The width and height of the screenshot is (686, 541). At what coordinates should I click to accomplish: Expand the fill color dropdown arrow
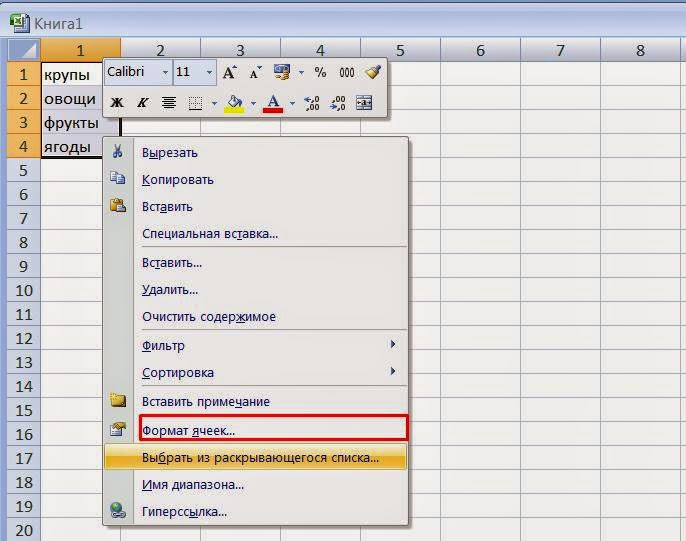(253, 103)
